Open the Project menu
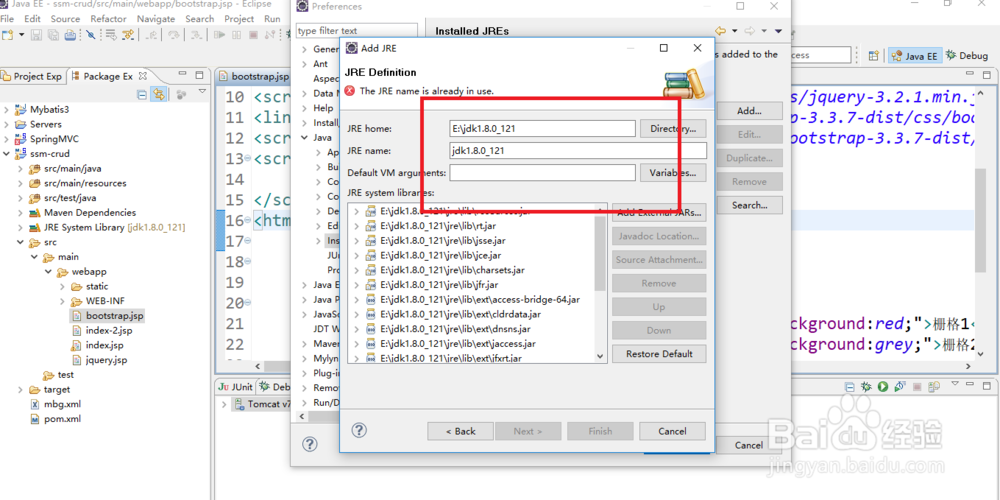This screenshot has width=1000, height=500. click(239, 18)
